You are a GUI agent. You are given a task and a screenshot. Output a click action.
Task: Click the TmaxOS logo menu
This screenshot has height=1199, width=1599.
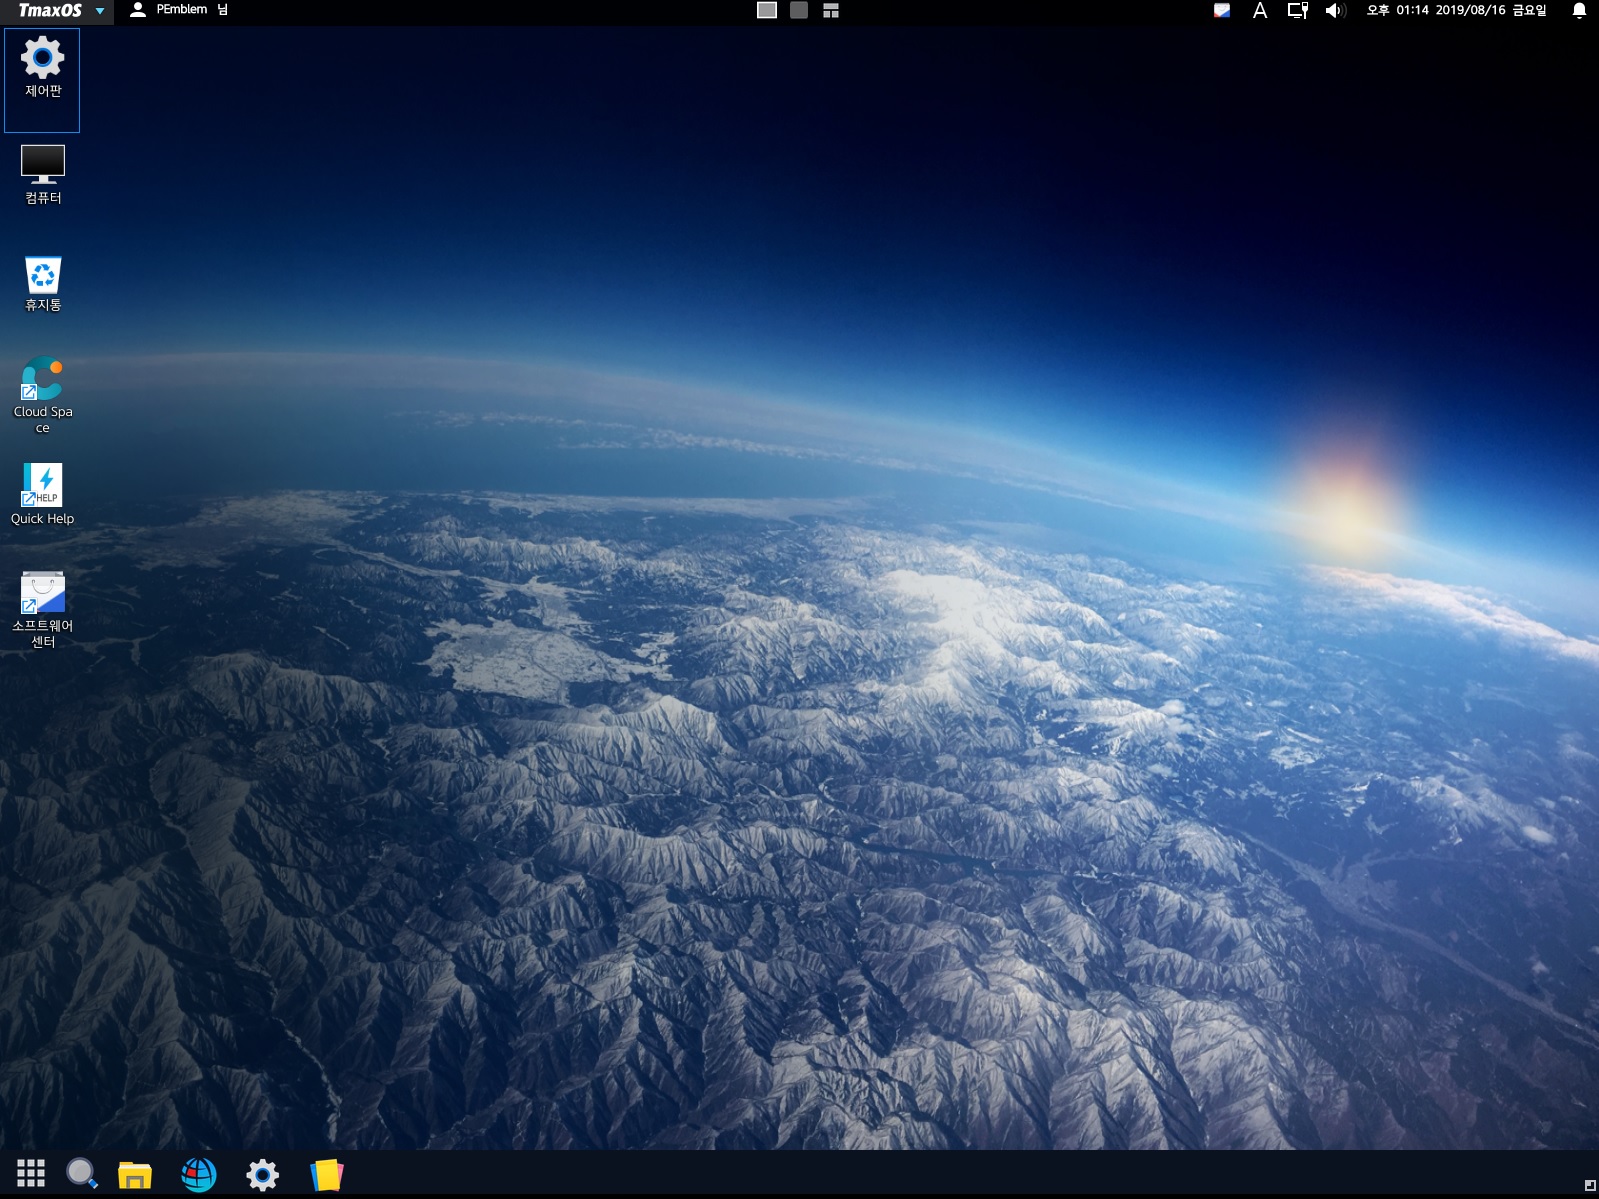50,11
